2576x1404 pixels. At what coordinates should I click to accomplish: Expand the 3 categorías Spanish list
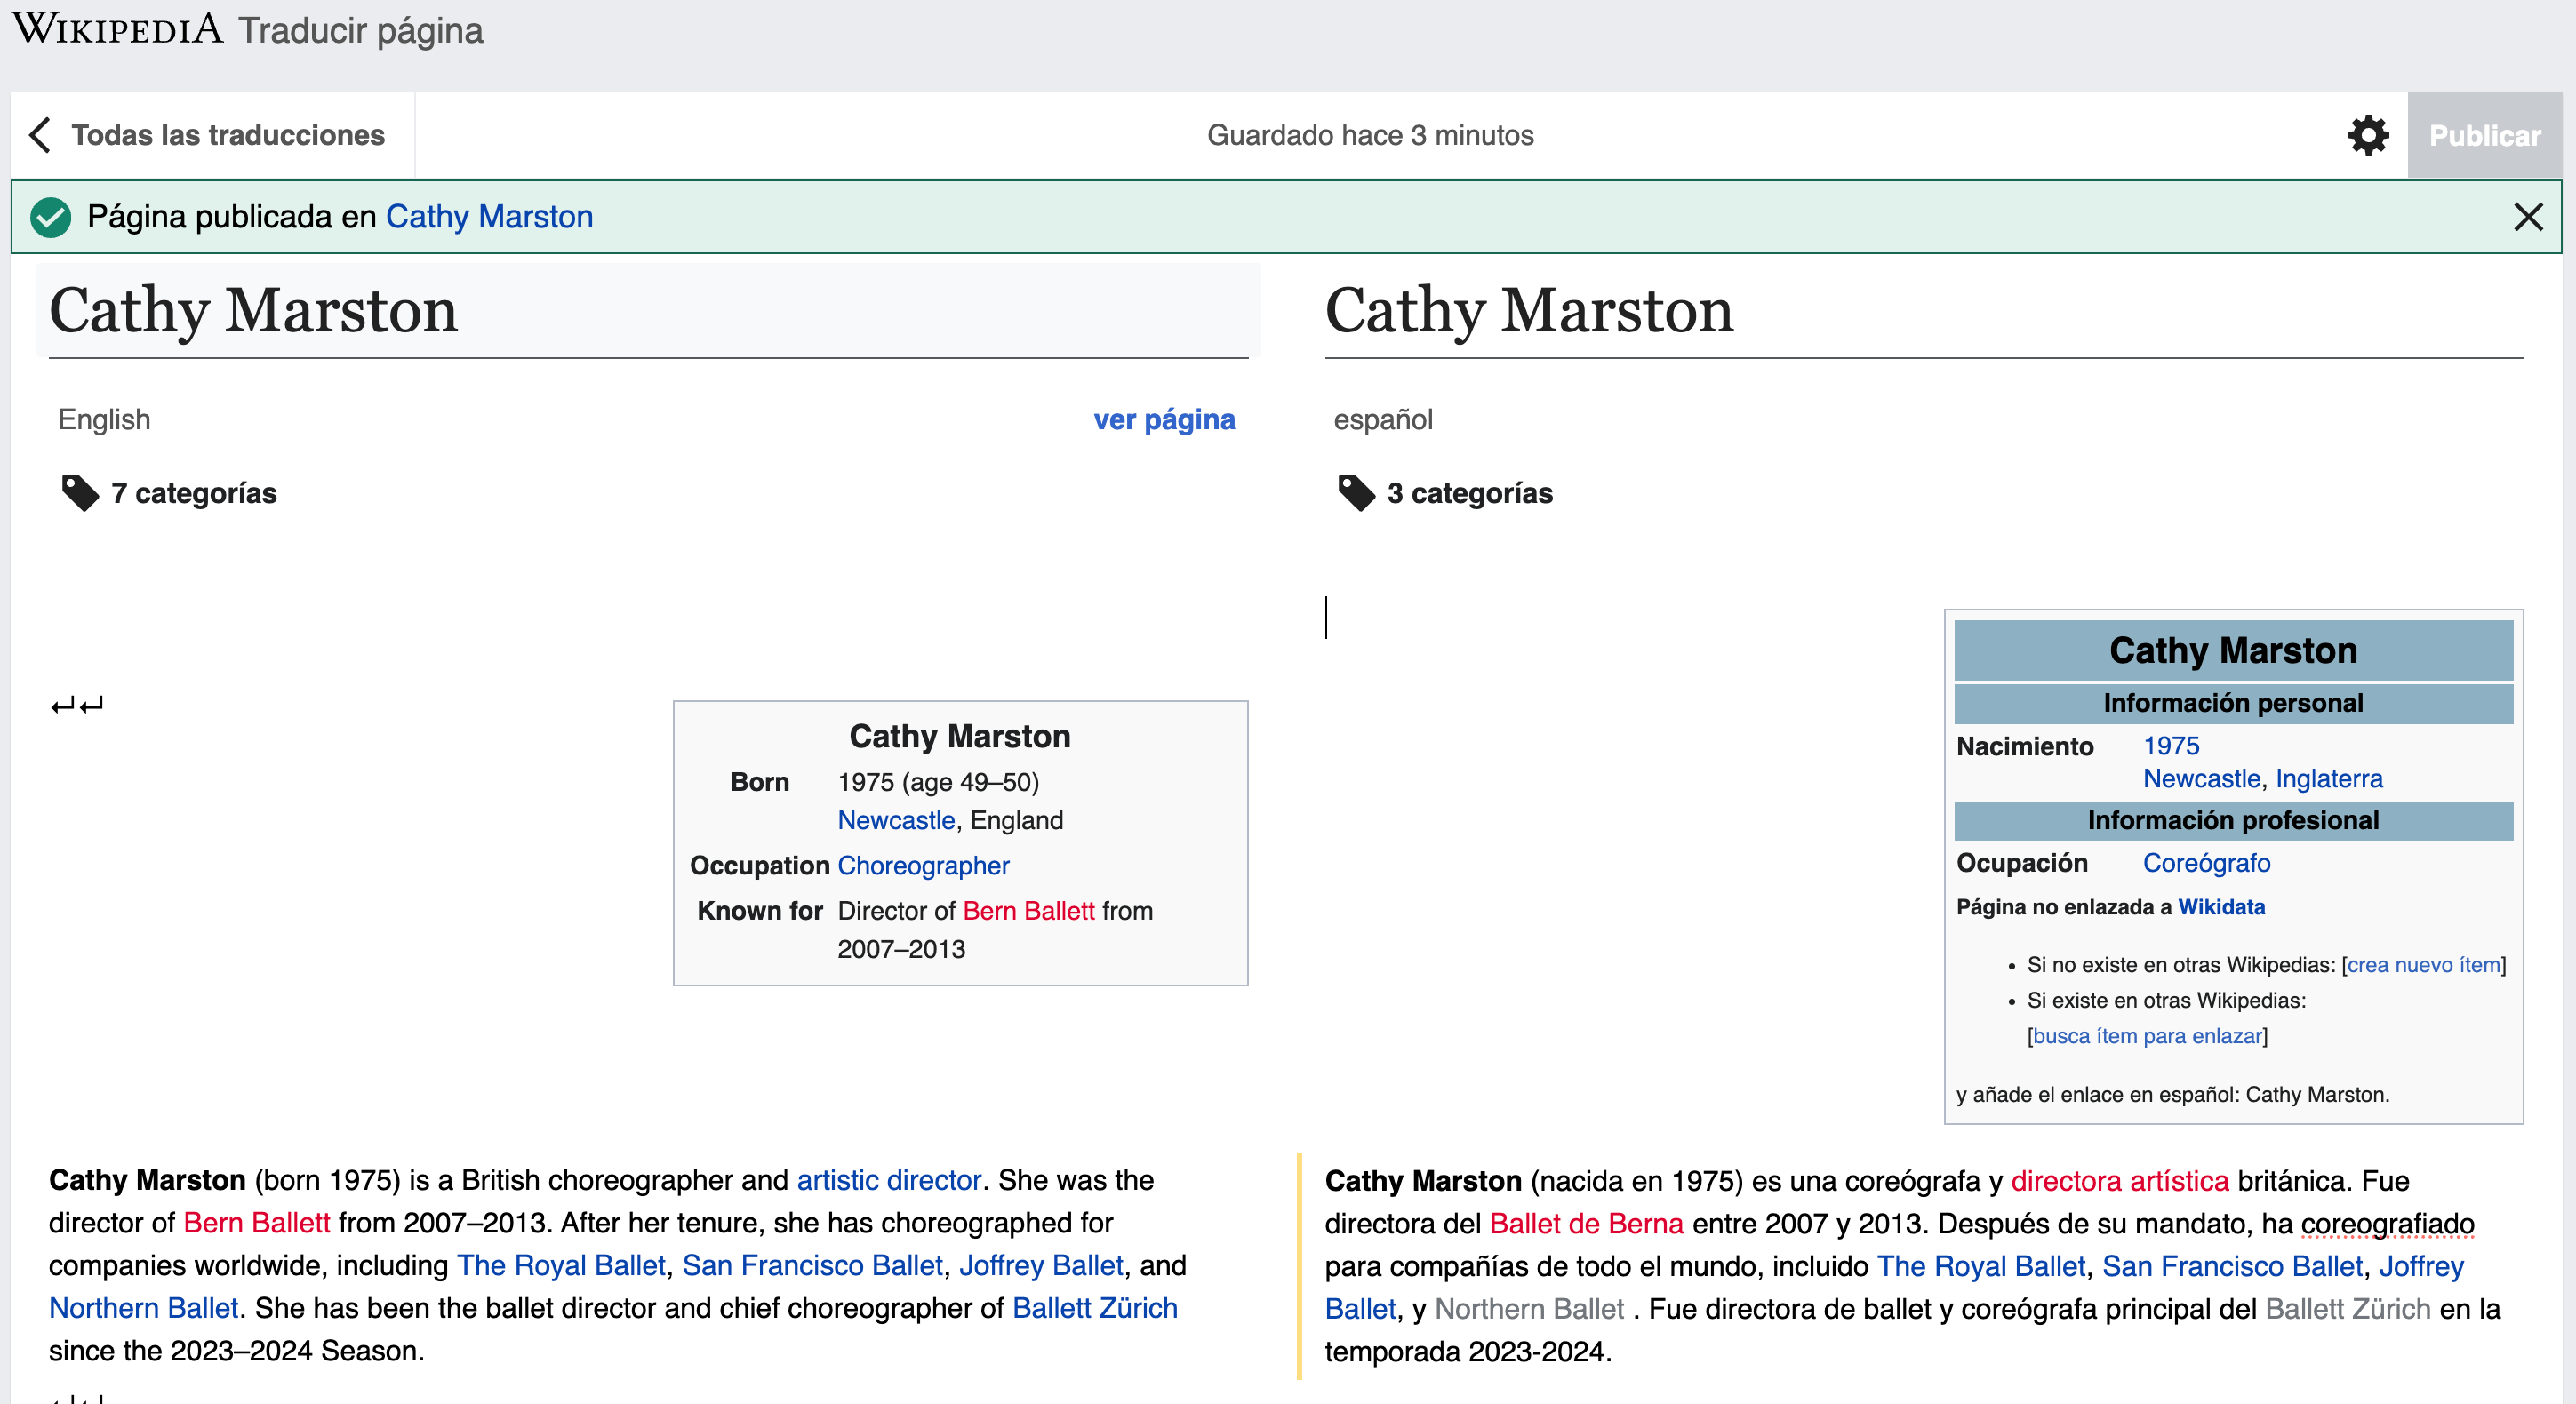1469,493
